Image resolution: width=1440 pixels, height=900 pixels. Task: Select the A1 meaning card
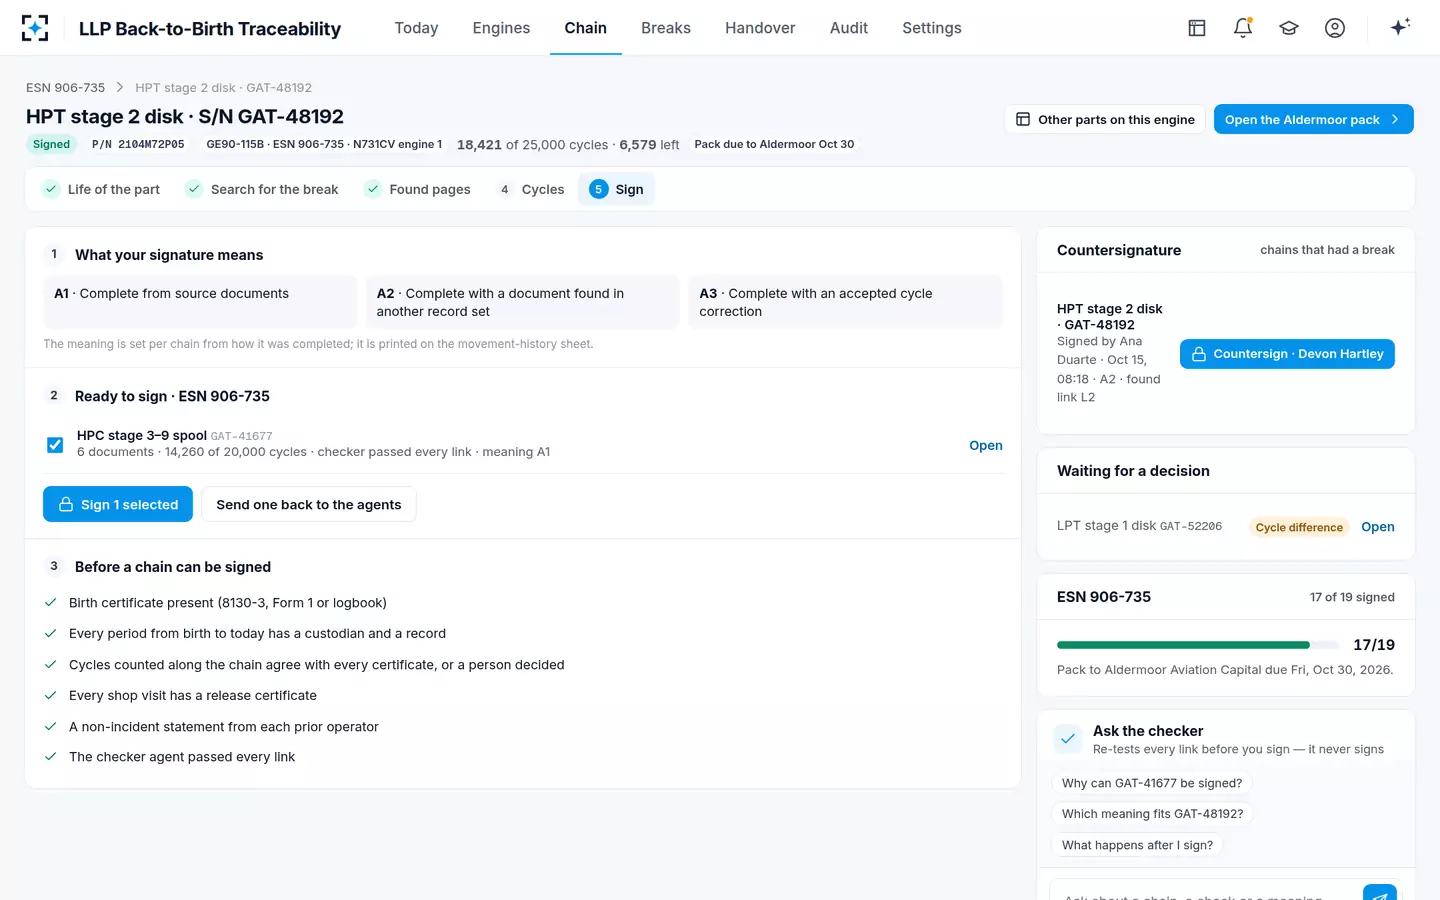tap(200, 302)
